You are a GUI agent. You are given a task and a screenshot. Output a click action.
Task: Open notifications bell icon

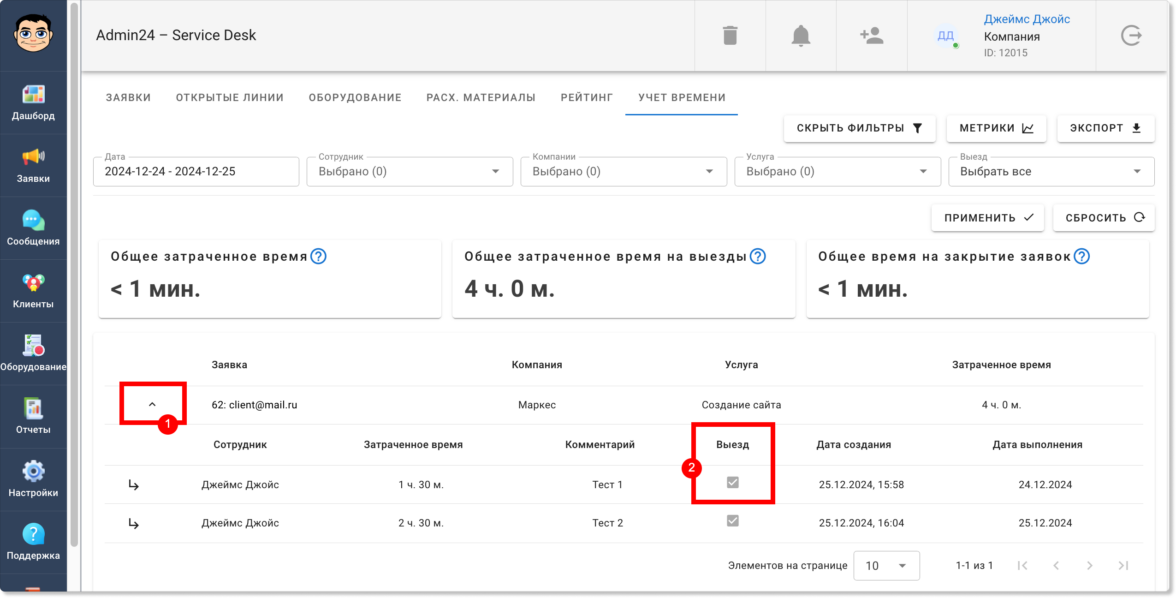coord(800,36)
